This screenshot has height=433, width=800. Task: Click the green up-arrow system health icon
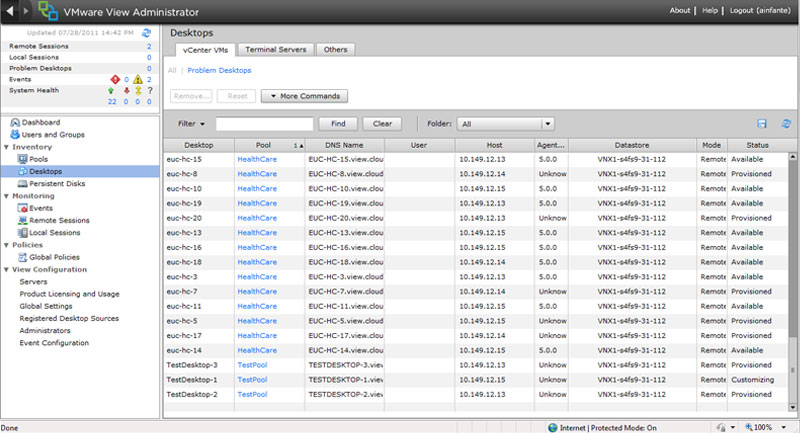pyautogui.click(x=111, y=90)
